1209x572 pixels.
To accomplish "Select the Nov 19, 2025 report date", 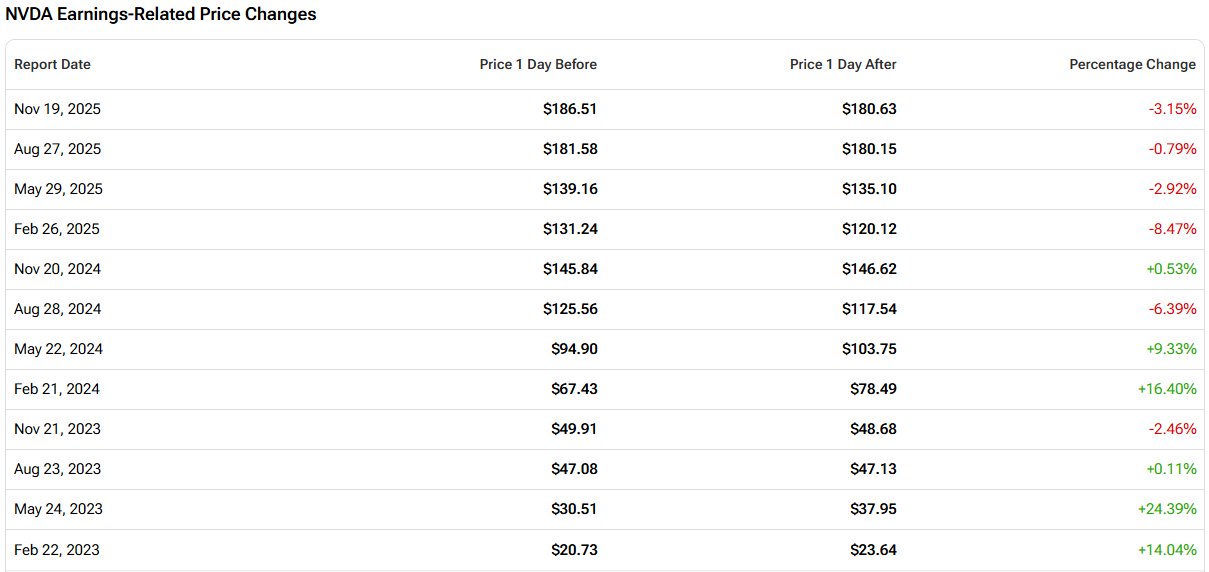I will point(57,109).
